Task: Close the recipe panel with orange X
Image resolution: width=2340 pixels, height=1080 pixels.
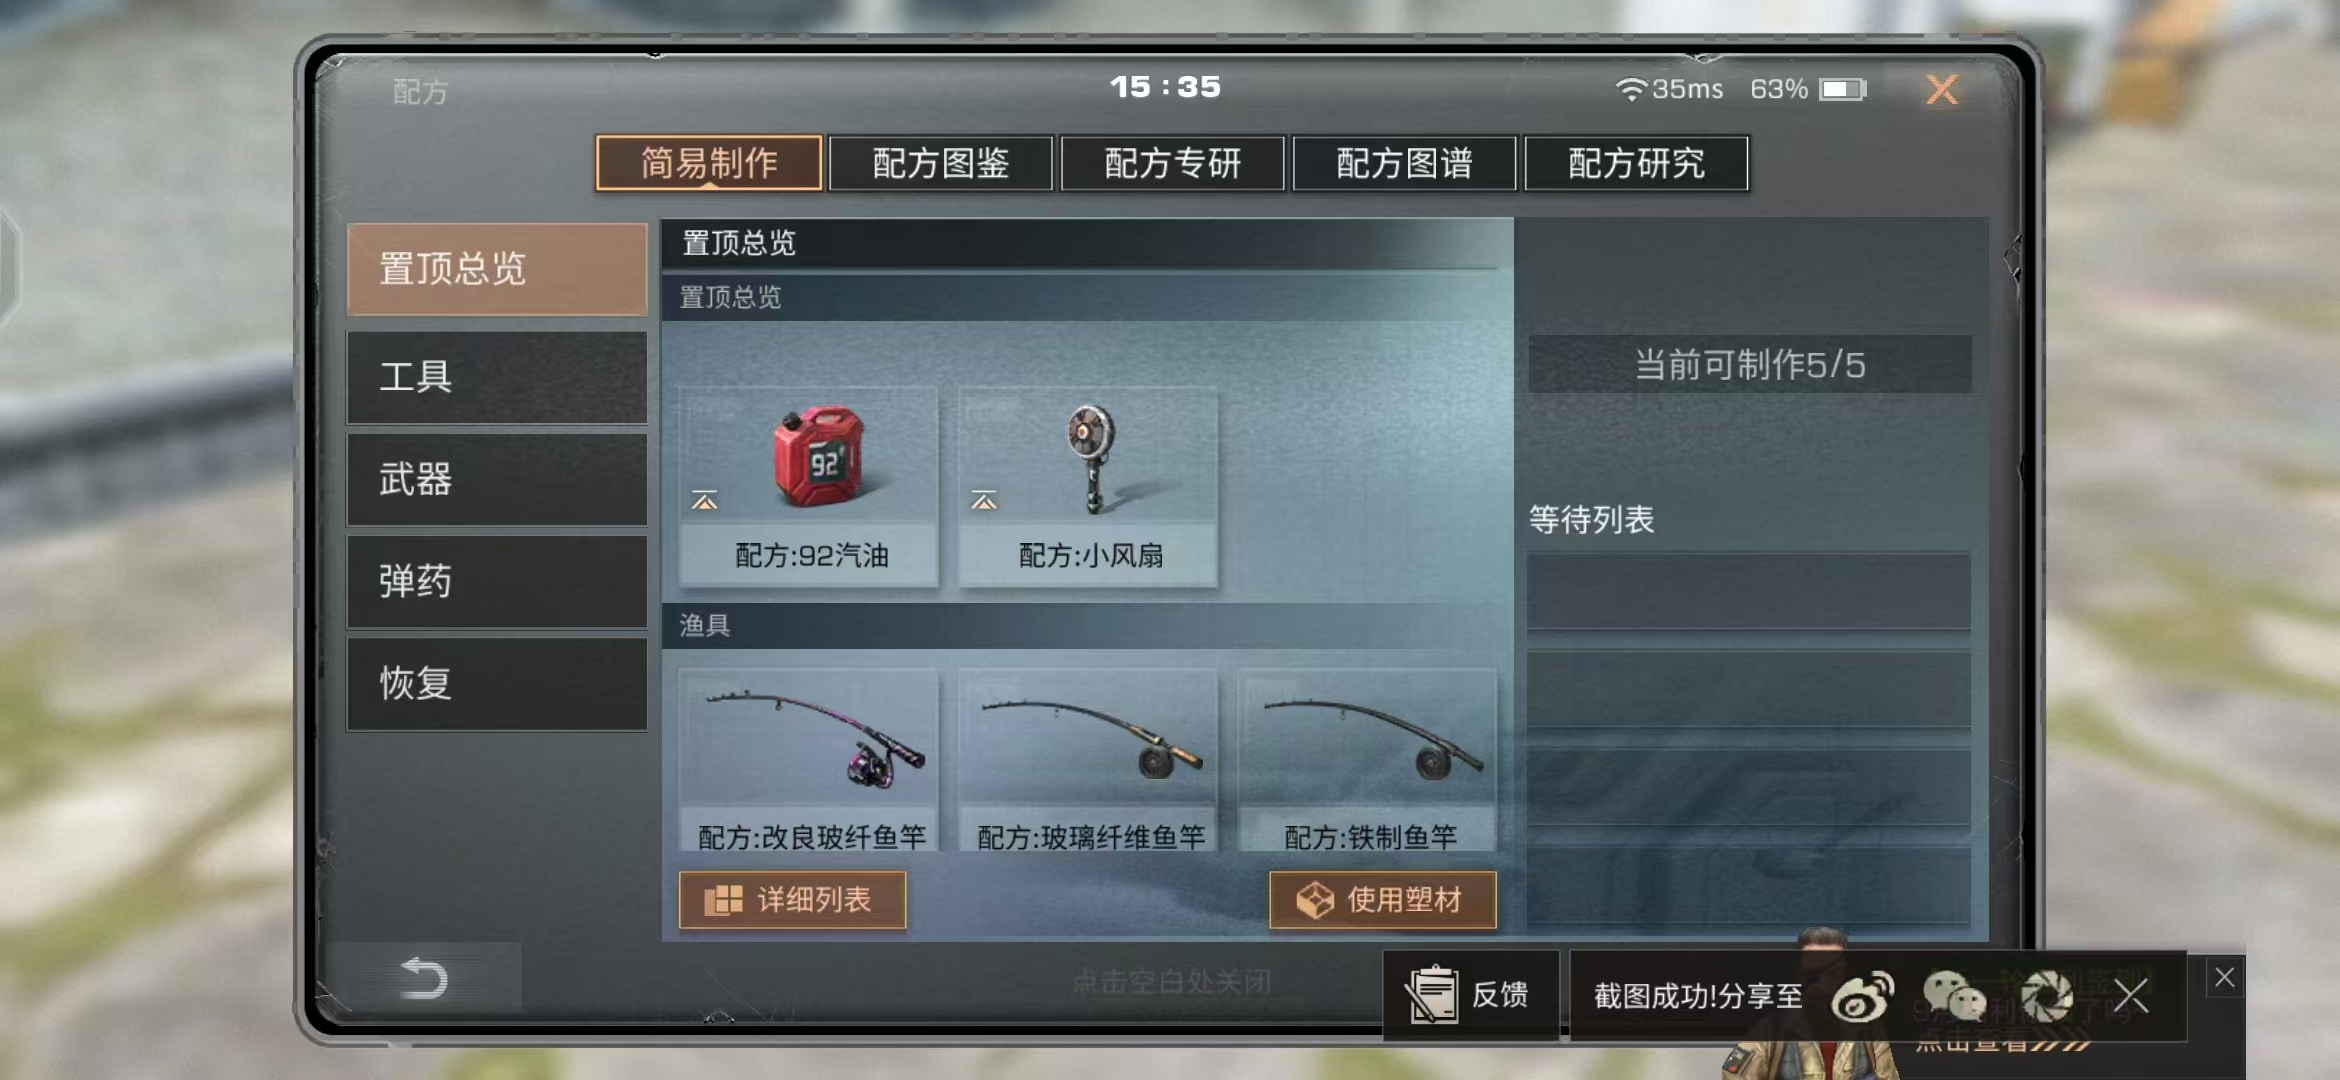Action: pyautogui.click(x=1942, y=90)
